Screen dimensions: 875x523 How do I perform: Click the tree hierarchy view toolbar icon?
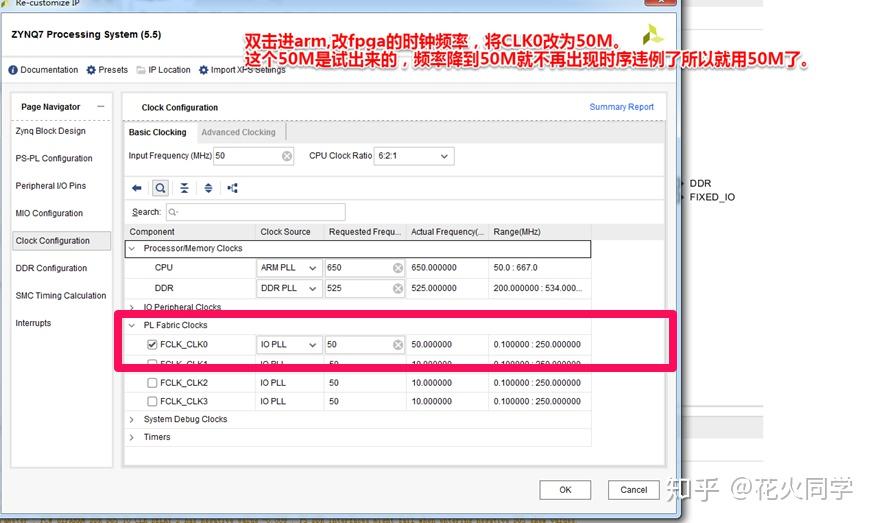coord(233,188)
